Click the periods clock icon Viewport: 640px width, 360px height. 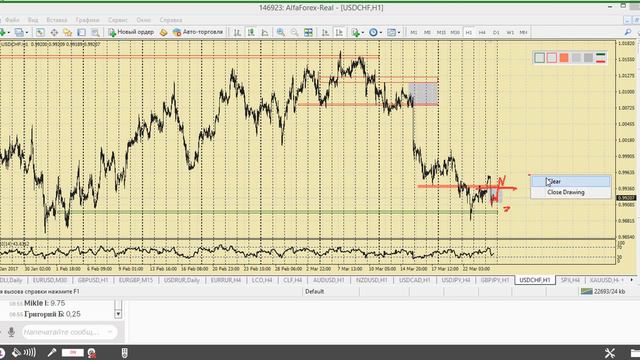(x=373, y=32)
